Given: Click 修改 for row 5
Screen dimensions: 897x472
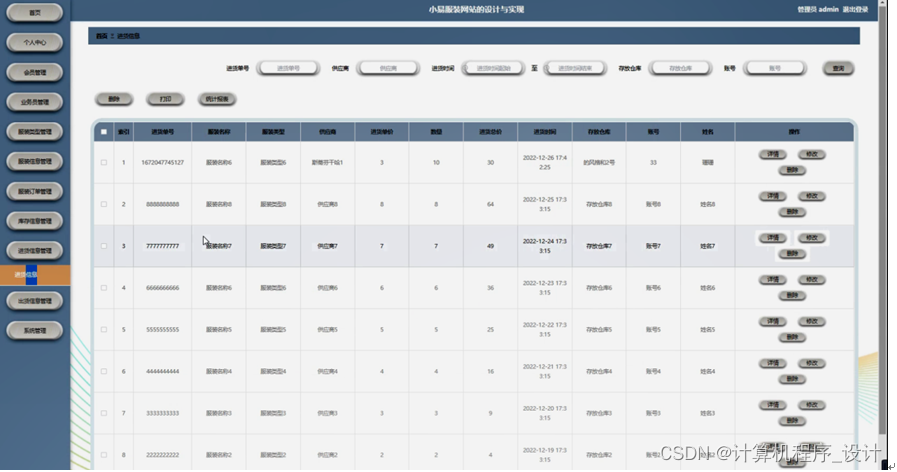Looking at the screenshot, I should click(812, 322).
